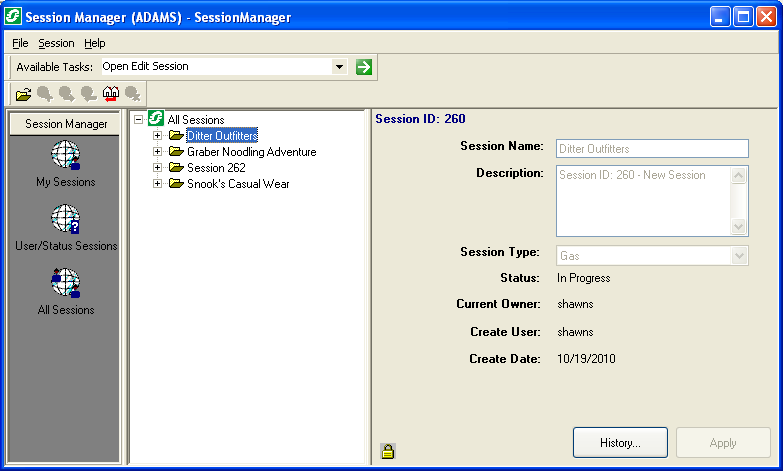Click the open folder toolbar icon
The image size is (783, 471).
[23, 94]
